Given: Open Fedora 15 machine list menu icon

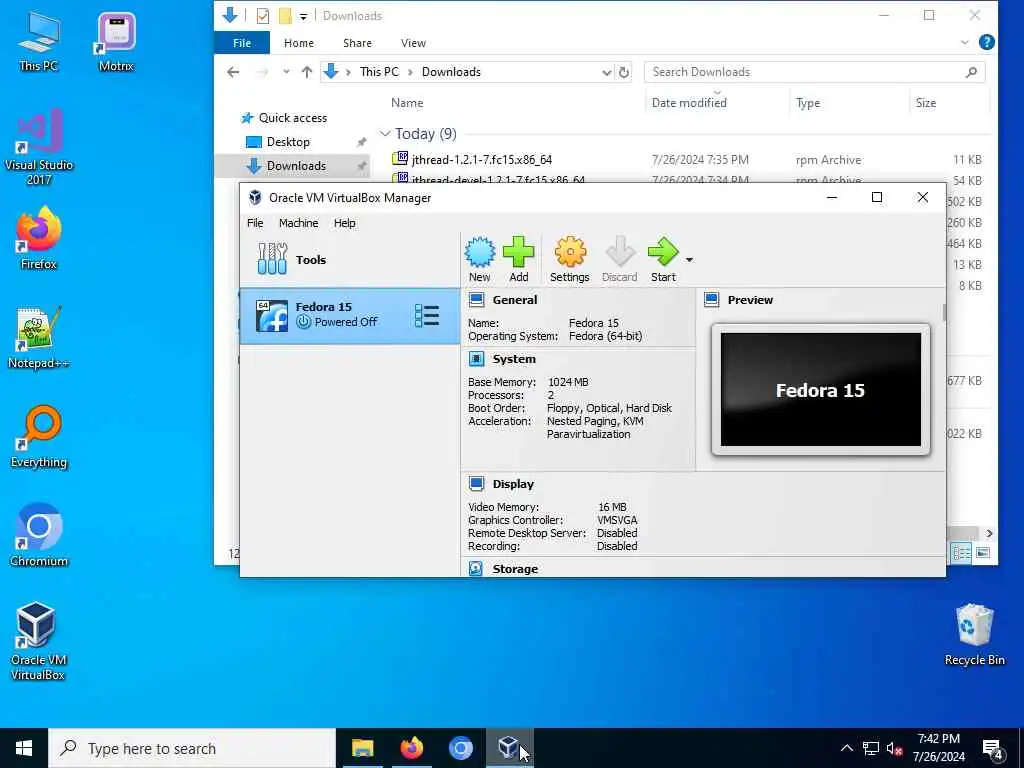Looking at the screenshot, I should (x=426, y=315).
